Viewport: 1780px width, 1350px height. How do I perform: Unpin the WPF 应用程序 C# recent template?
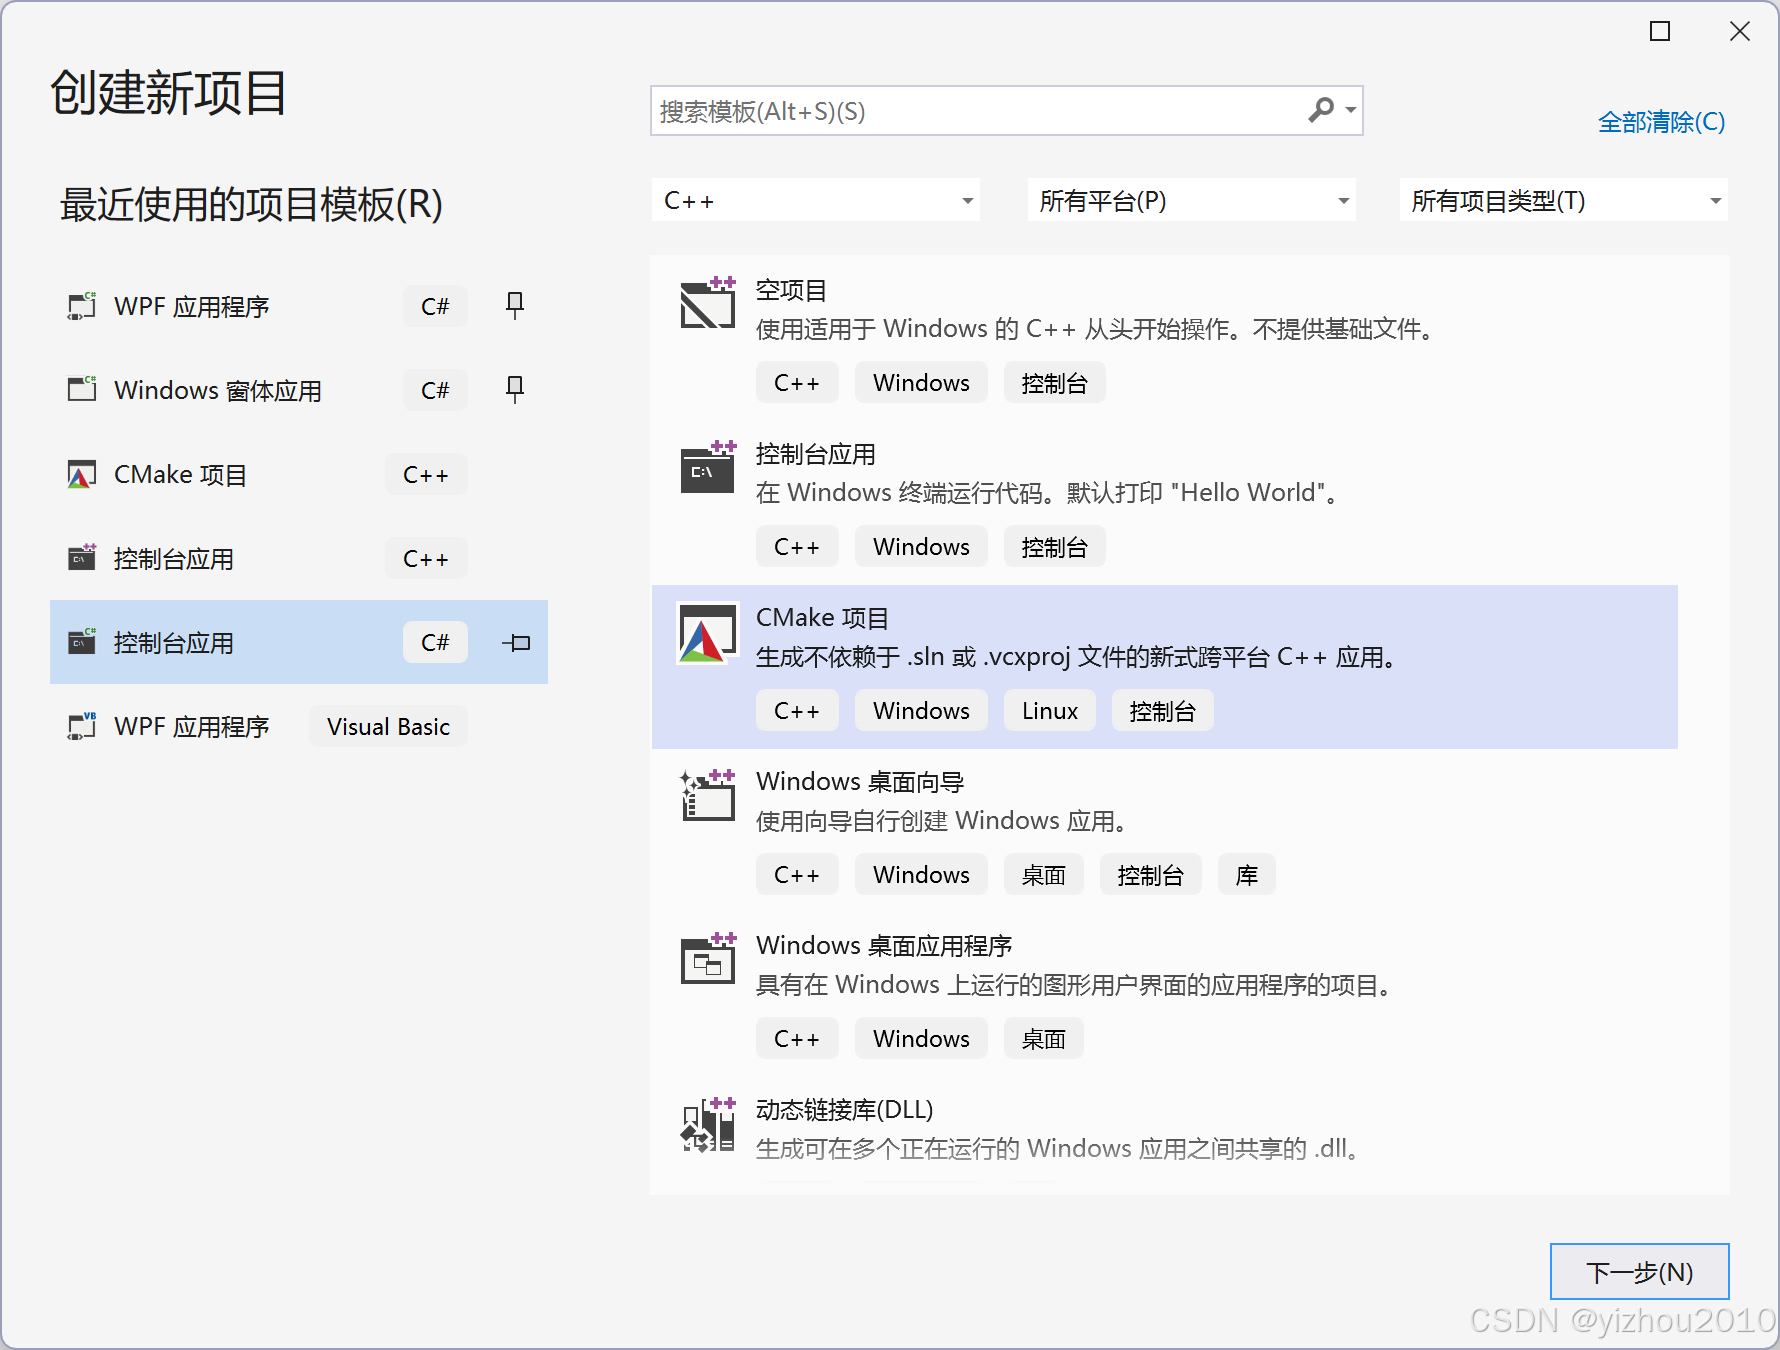(x=515, y=305)
